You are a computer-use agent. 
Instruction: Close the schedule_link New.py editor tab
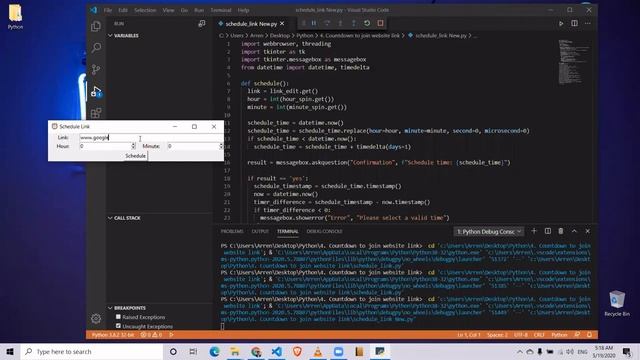282,24
